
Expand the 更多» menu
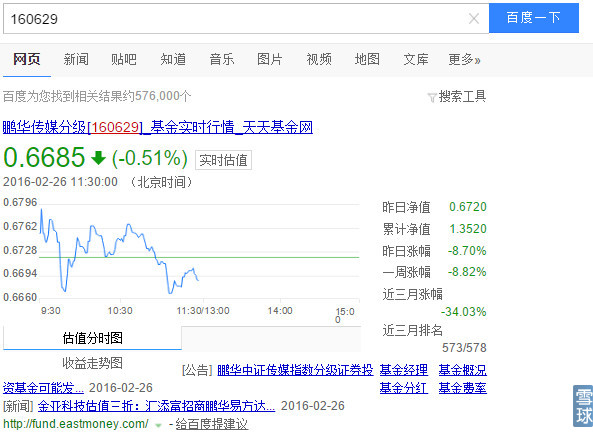click(x=464, y=59)
